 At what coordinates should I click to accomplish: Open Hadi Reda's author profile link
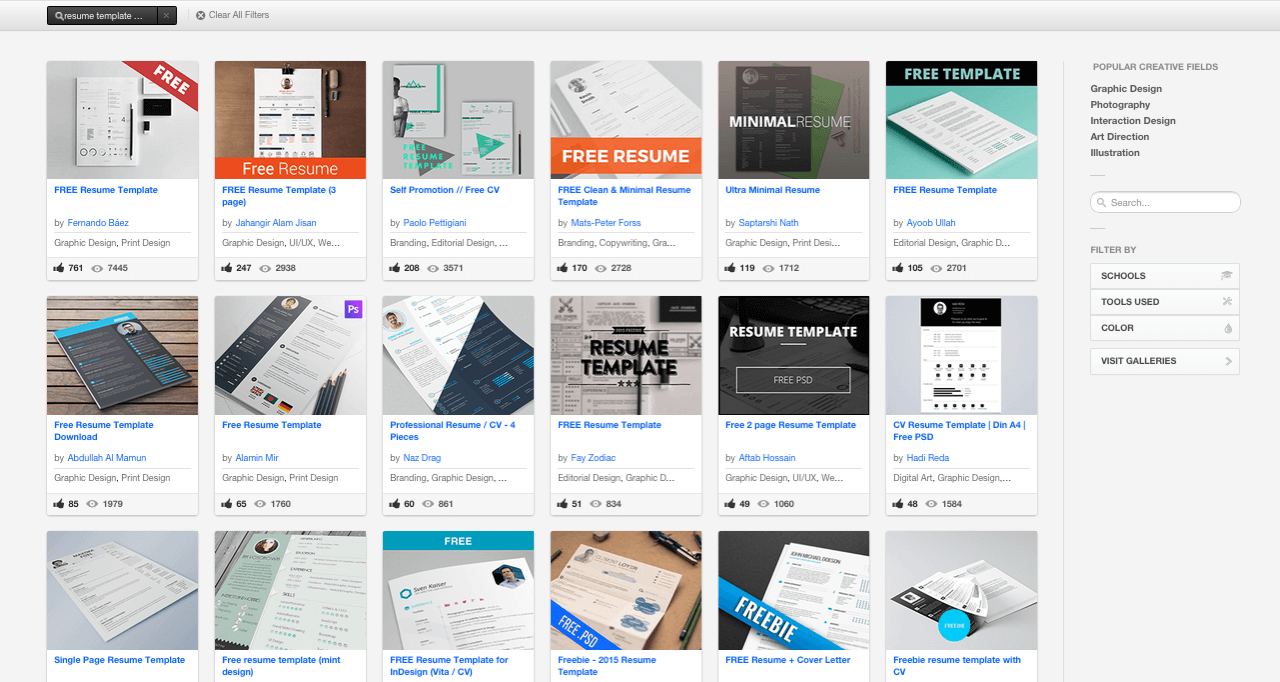[928, 457]
